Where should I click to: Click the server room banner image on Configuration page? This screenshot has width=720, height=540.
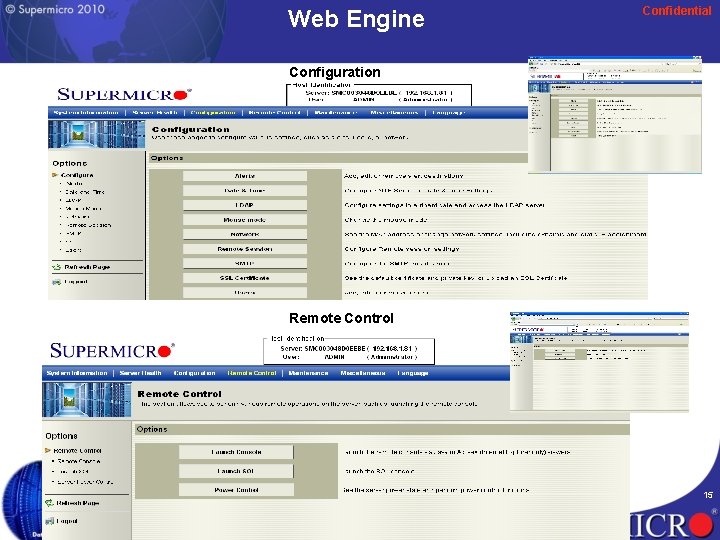pyautogui.click(x=96, y=134)
